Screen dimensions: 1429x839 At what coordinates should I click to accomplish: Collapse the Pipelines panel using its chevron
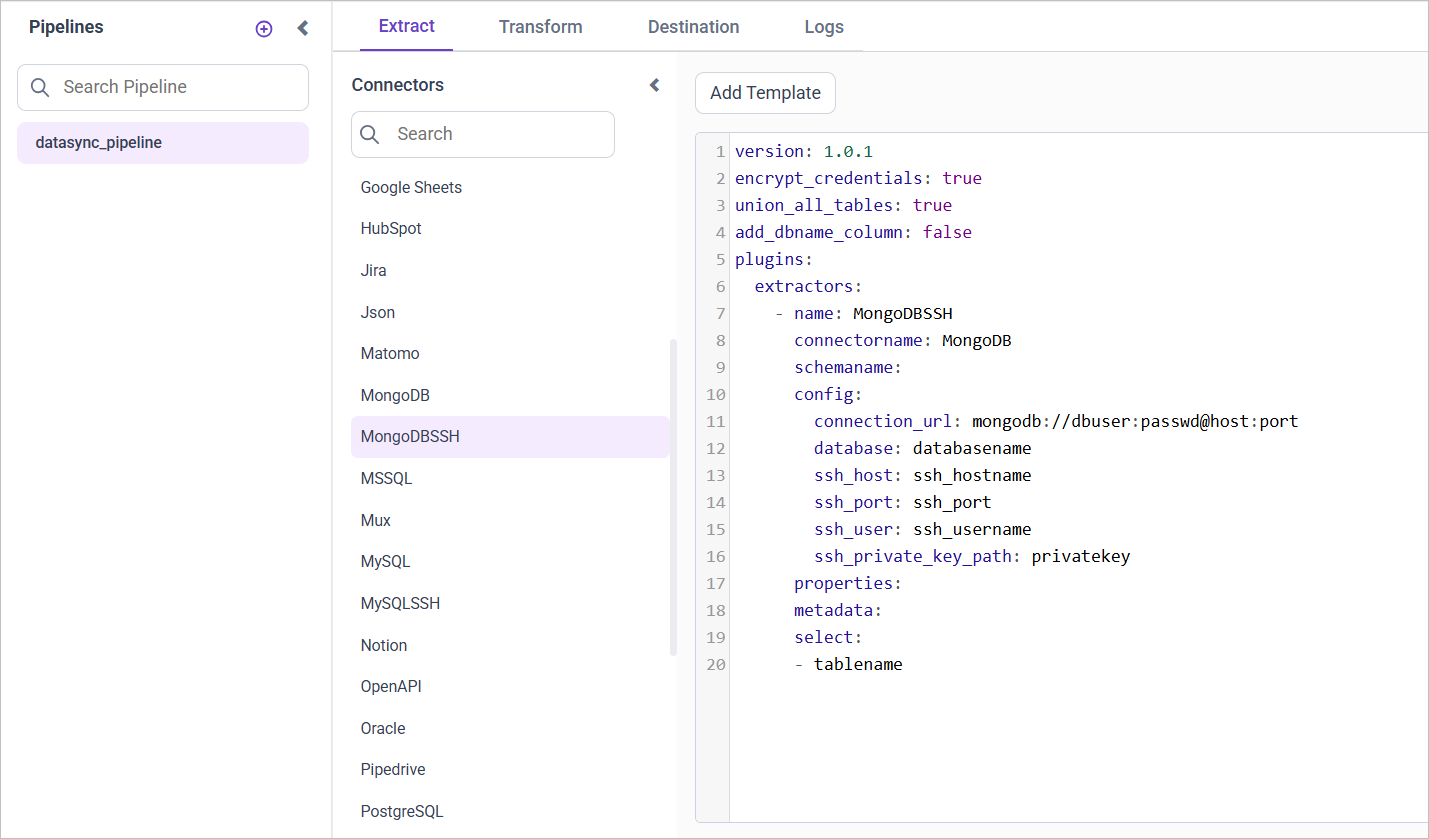click(x=302, y=28)
